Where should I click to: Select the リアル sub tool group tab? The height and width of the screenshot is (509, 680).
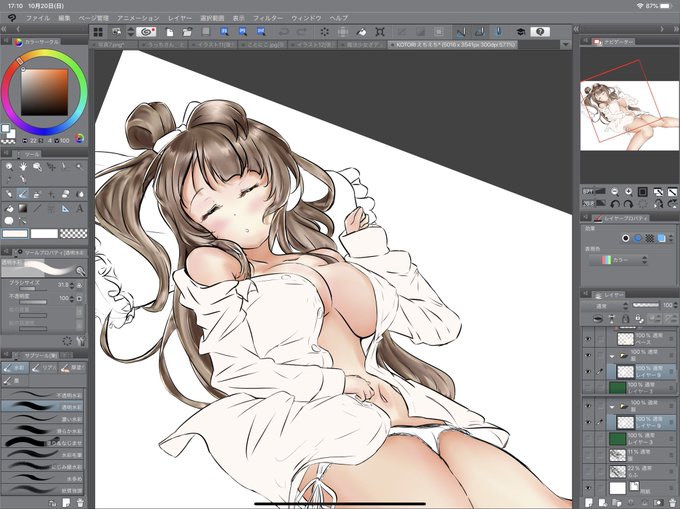(x=43, y=368)
